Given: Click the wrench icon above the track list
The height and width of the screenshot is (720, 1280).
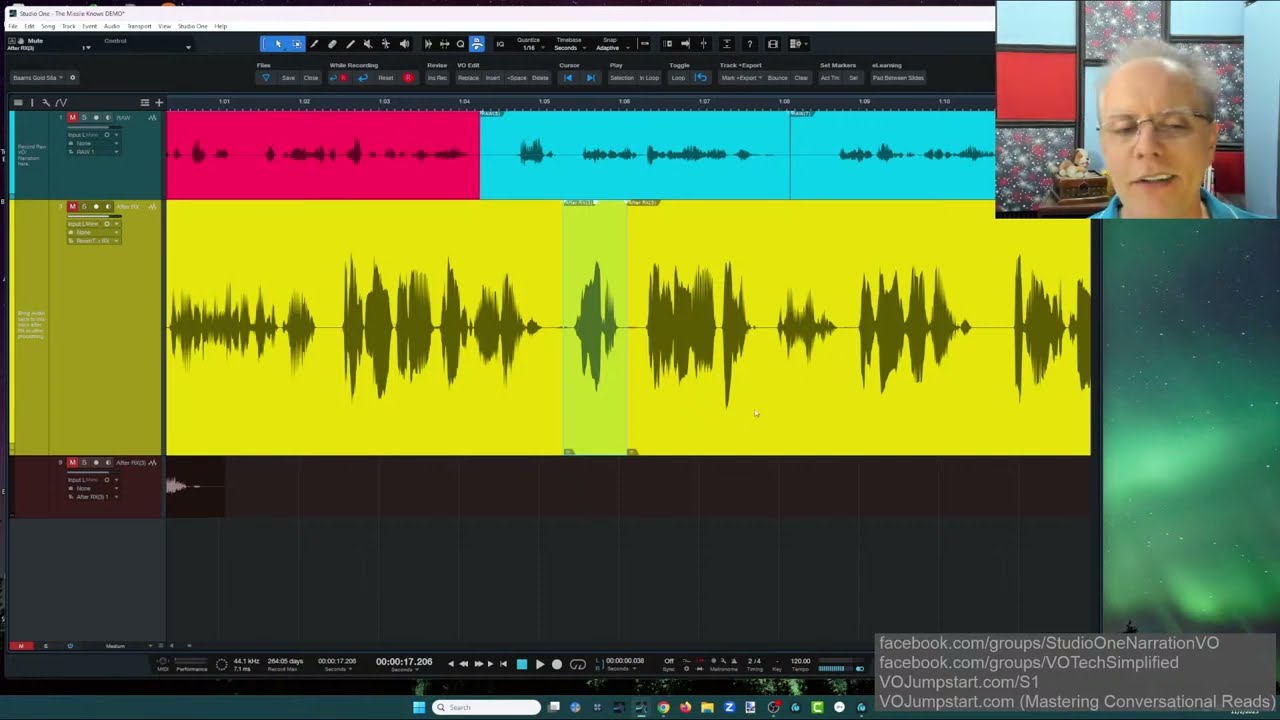Looking at the screenshot, I should (45, 102).
